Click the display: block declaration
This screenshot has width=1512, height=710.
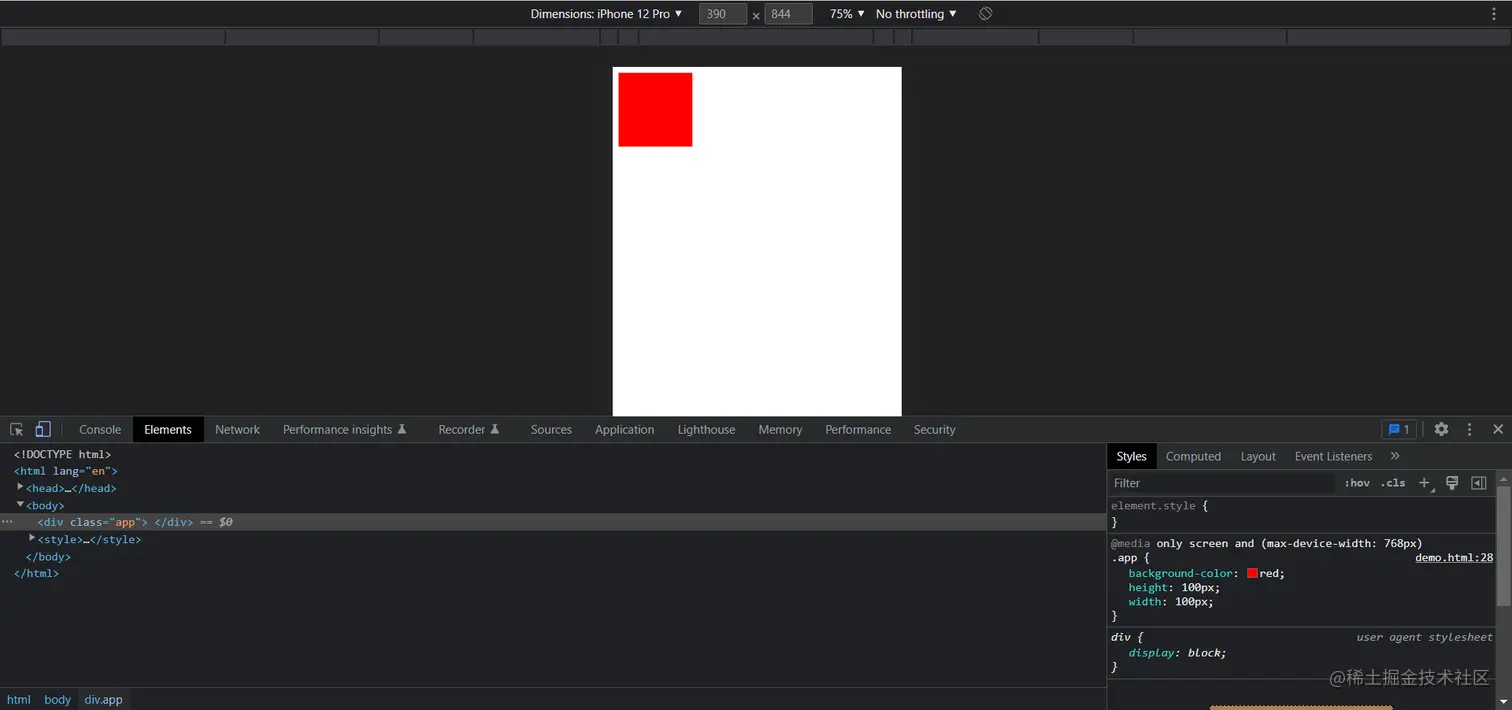coord(1177,652)
